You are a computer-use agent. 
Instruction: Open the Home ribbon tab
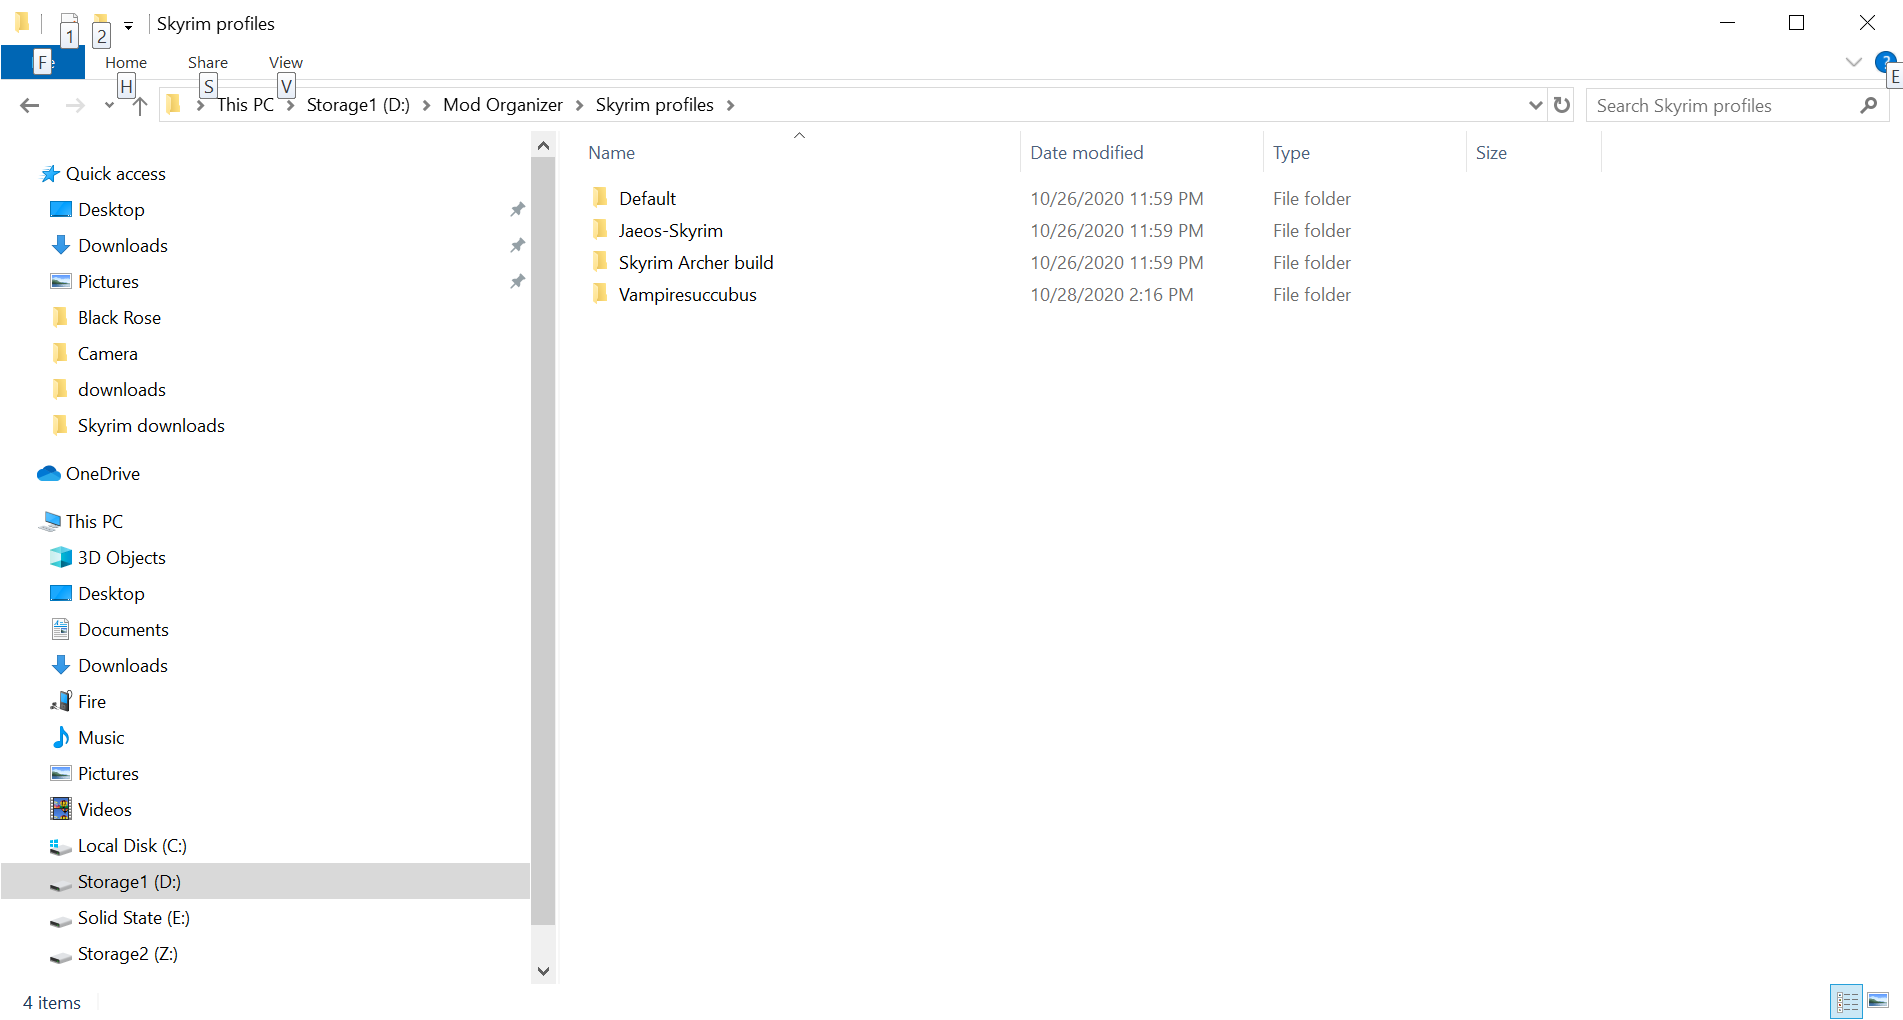(126, 62)
